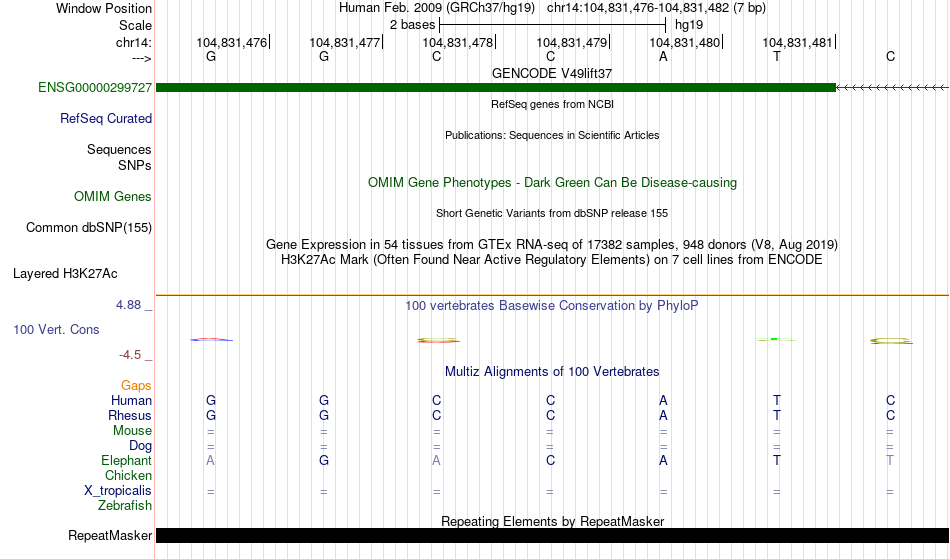This screenshot has width=950, height=559.
Task: Click the GENCODE V49lift37 track title
Action: click(552, 73)
